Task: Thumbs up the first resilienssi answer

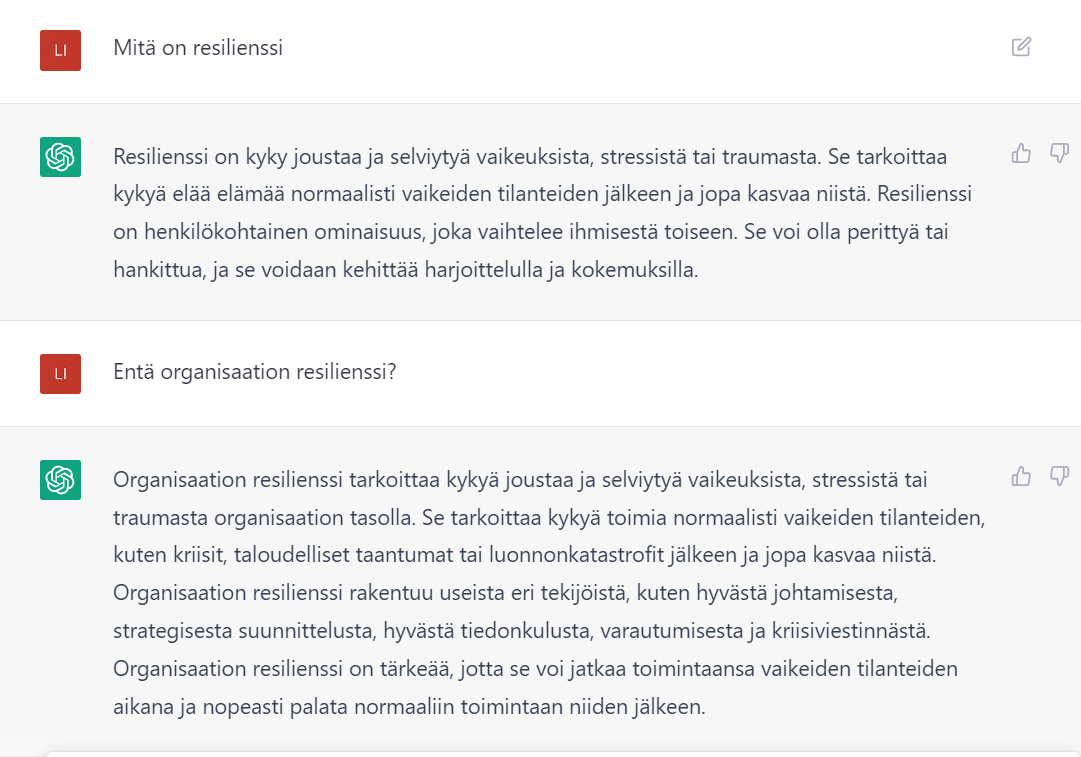Action: [x=1021, y=153]
